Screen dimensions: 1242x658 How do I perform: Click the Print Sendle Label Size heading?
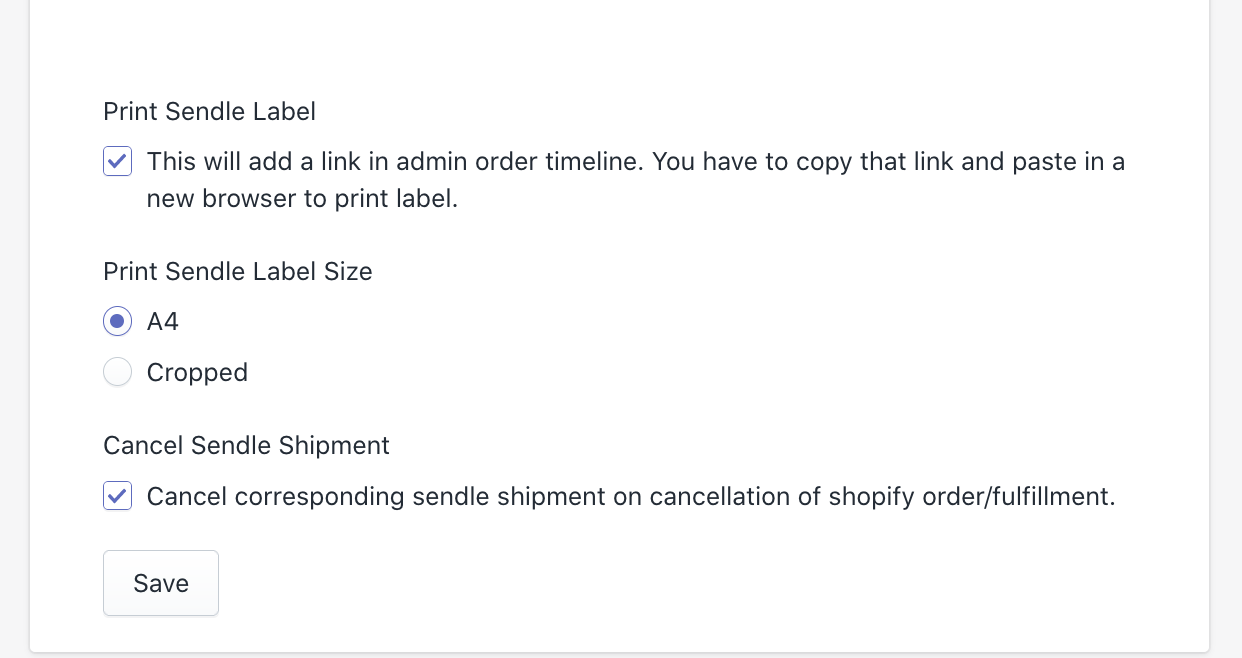237,271
